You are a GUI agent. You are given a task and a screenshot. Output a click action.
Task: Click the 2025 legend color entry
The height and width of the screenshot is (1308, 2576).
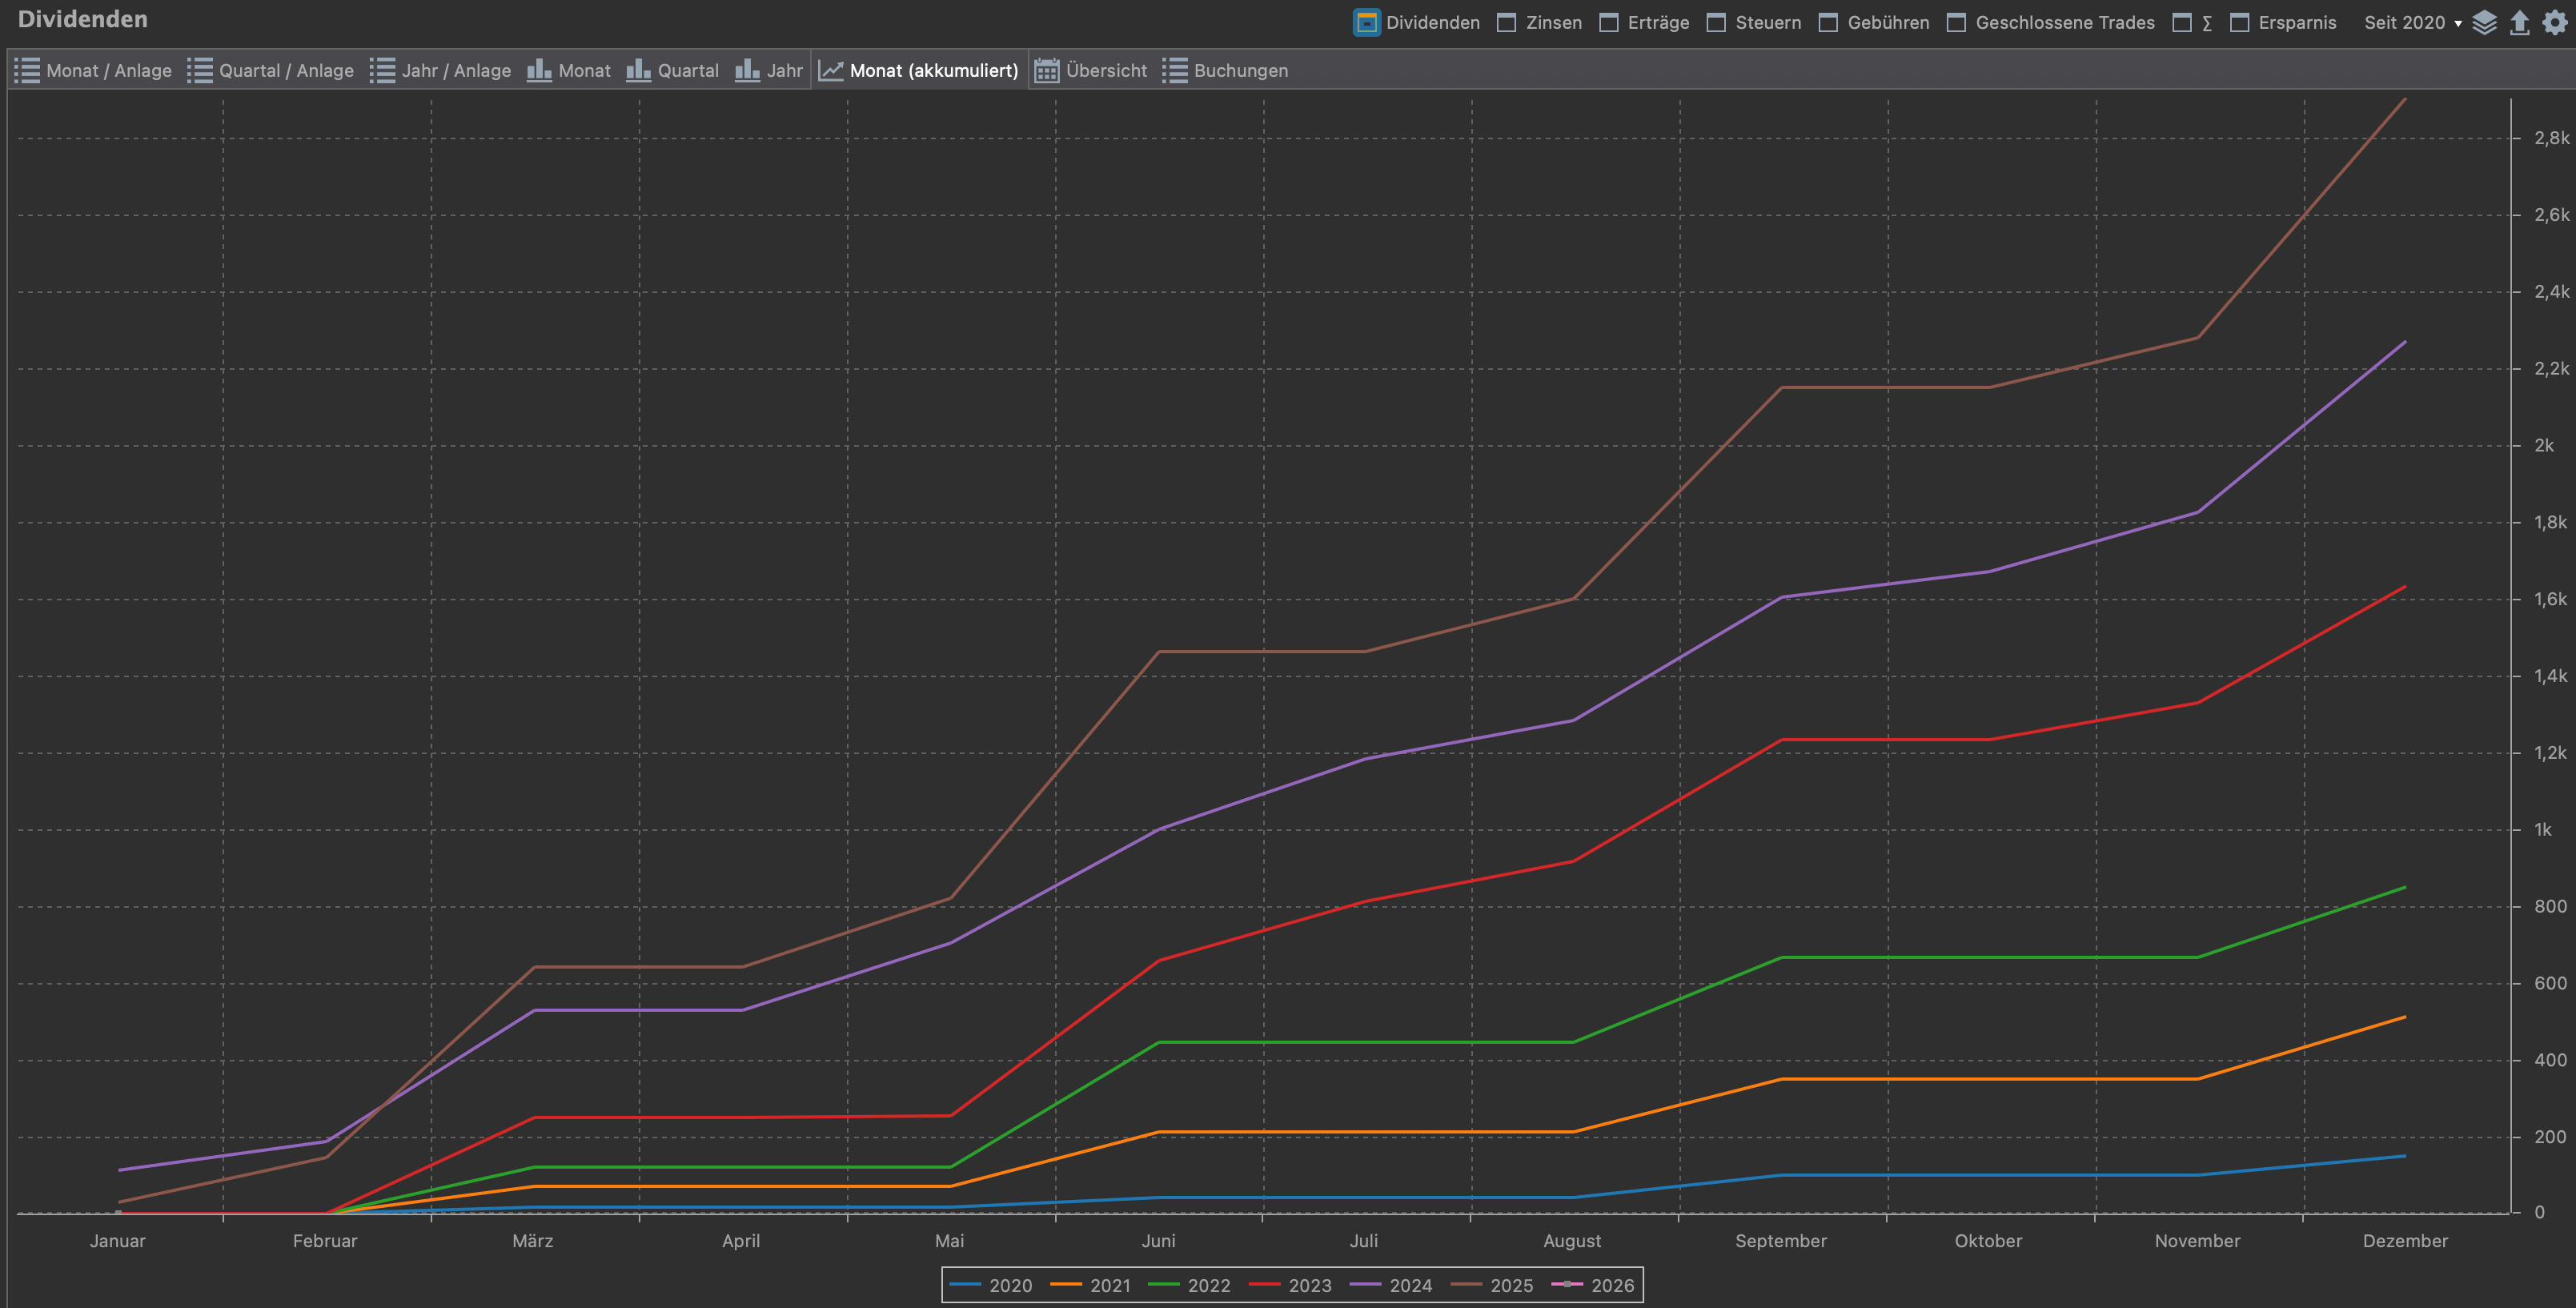coord(1491,1285)
